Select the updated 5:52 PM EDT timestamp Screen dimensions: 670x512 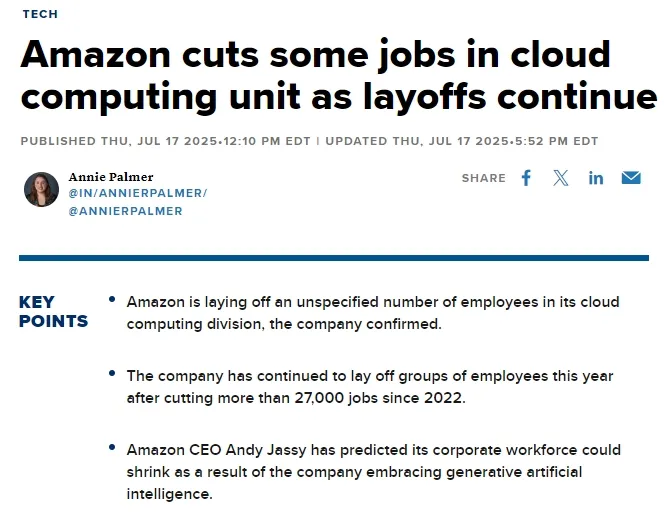tap(462, 141)
